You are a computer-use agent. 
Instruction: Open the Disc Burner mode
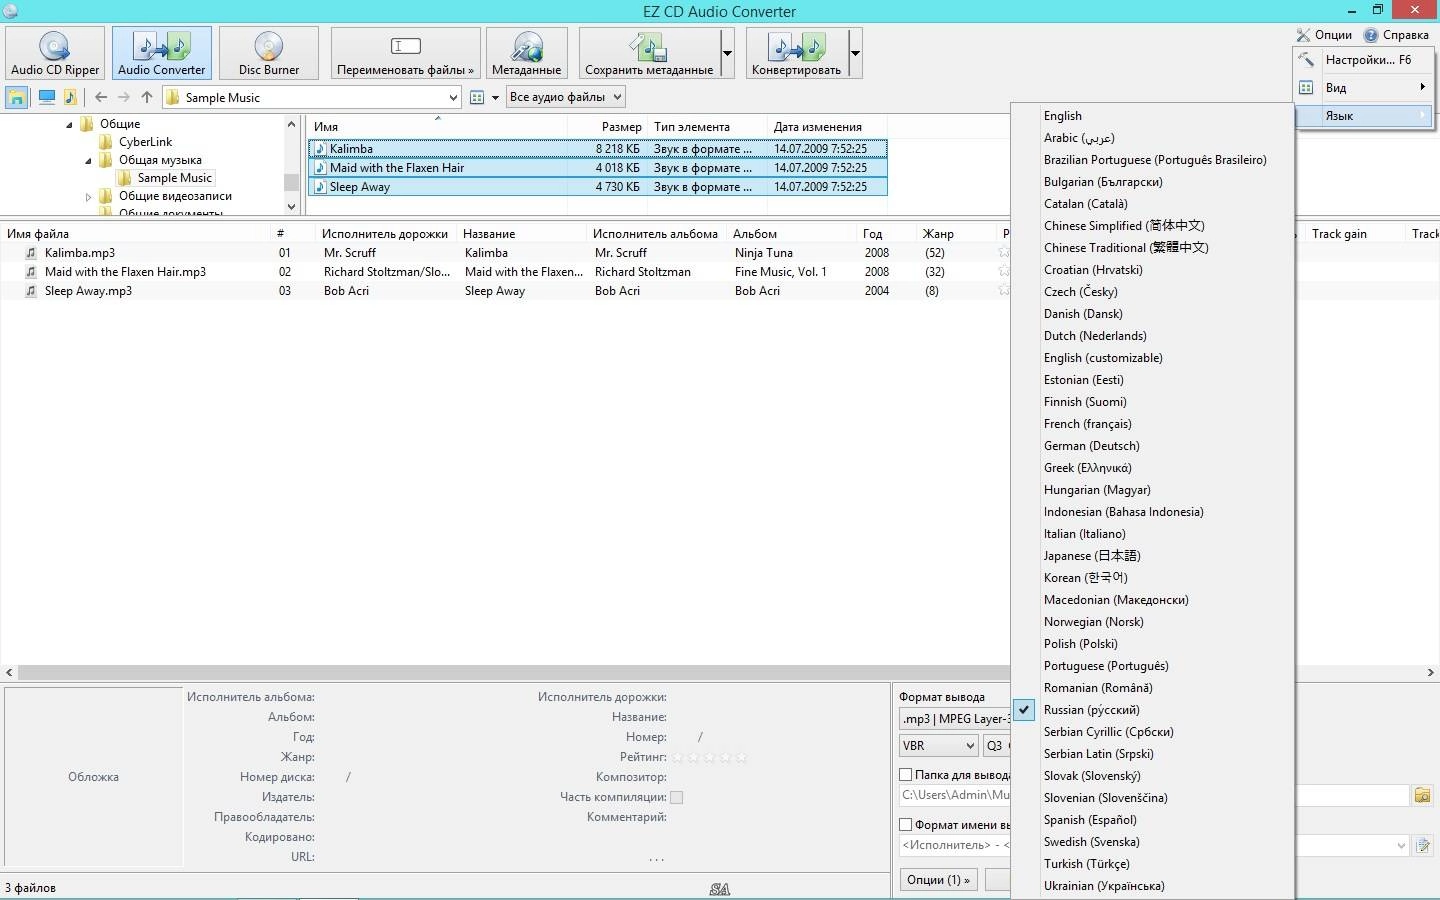pos(268,53)
